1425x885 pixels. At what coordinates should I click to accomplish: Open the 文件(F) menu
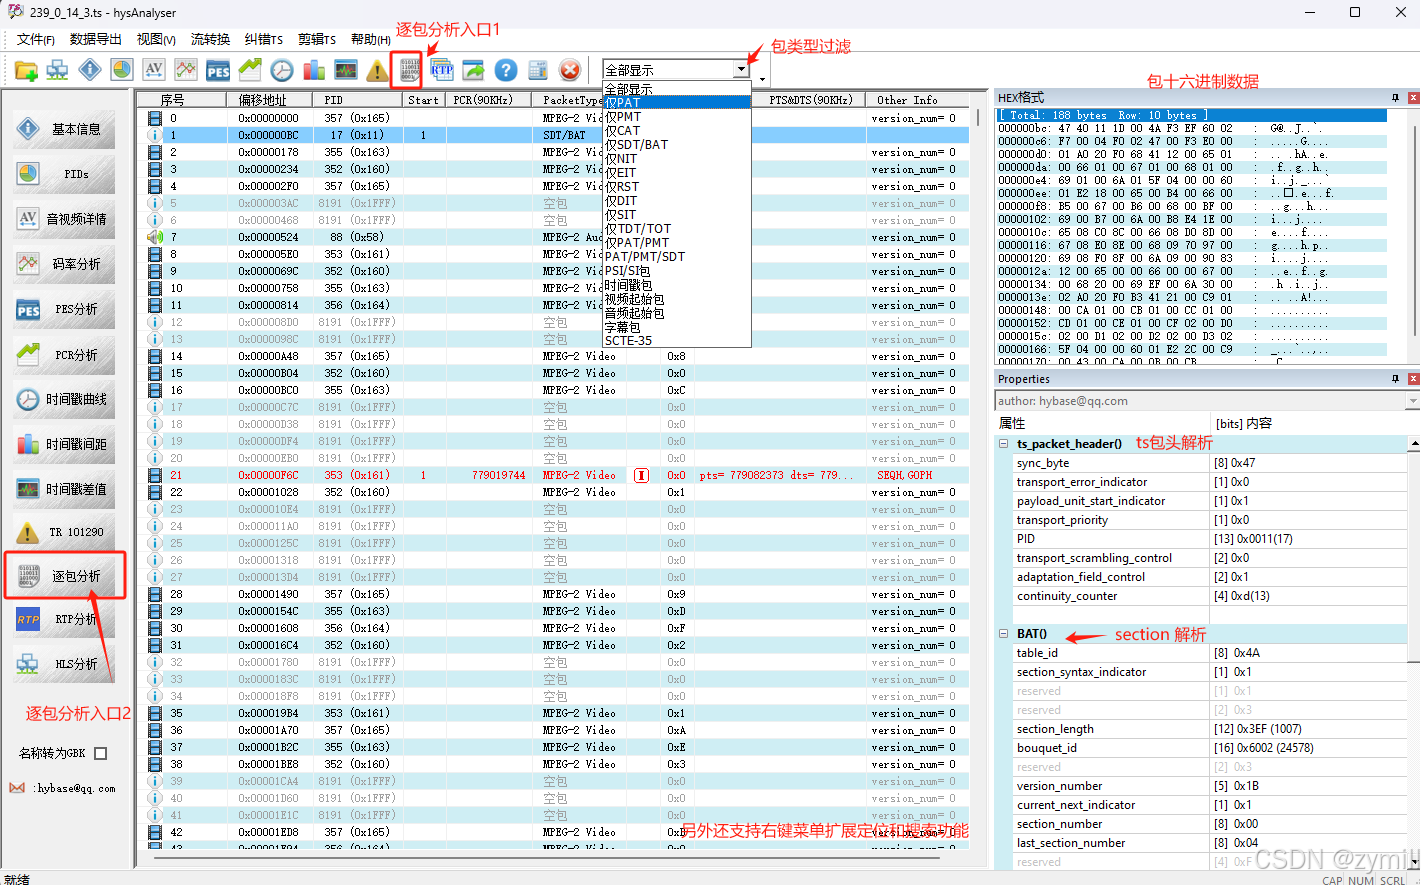pos(36,39)
